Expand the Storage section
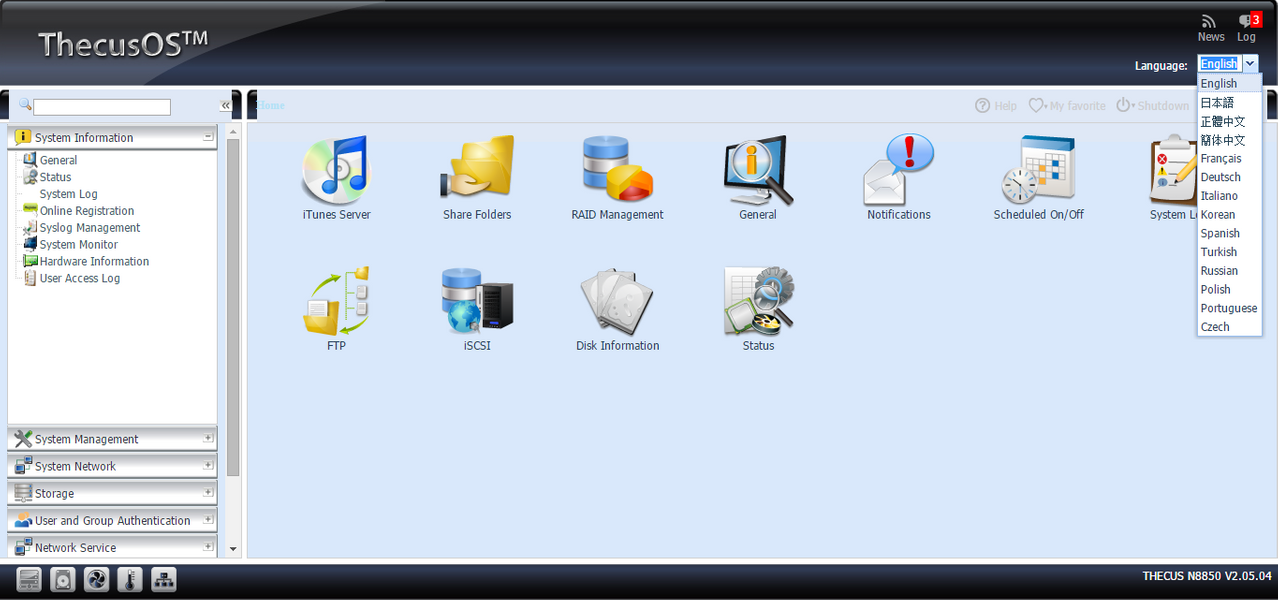The width and height of the screenshot is (1278, 600). 208,493
